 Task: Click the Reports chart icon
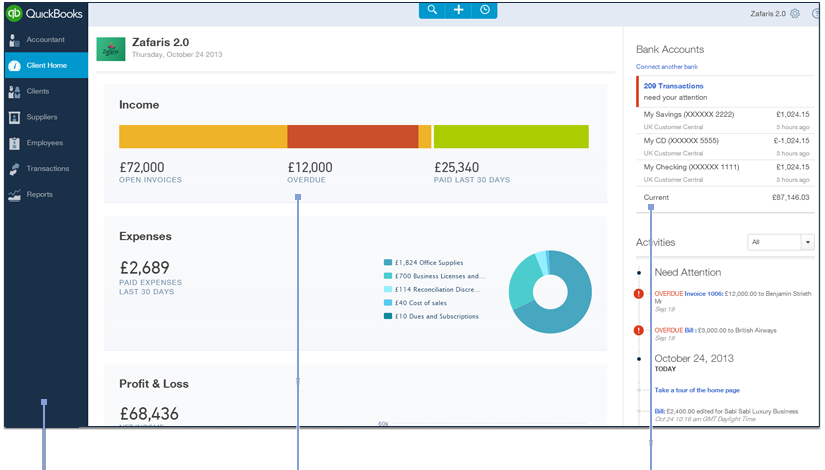[15, 195]
